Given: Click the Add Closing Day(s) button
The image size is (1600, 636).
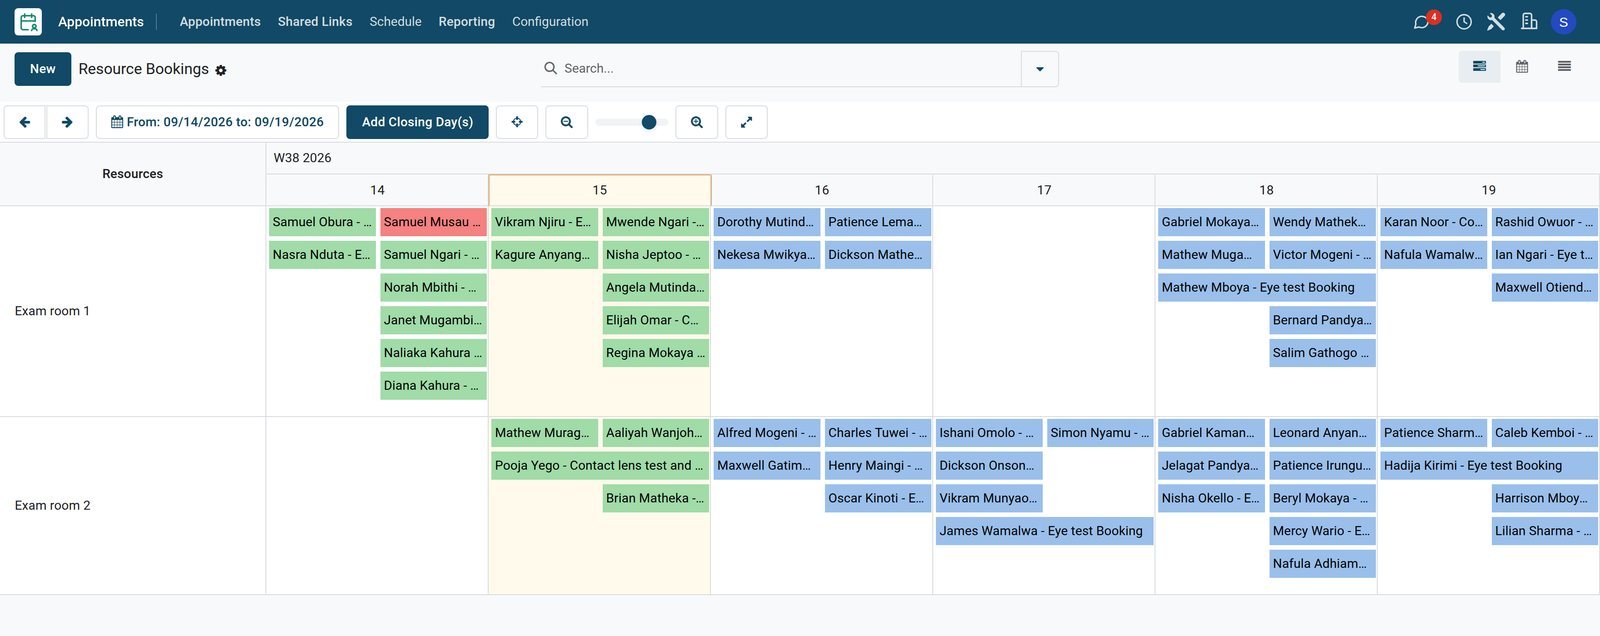Looking at the screenshot, I should [x=417, y=122].
